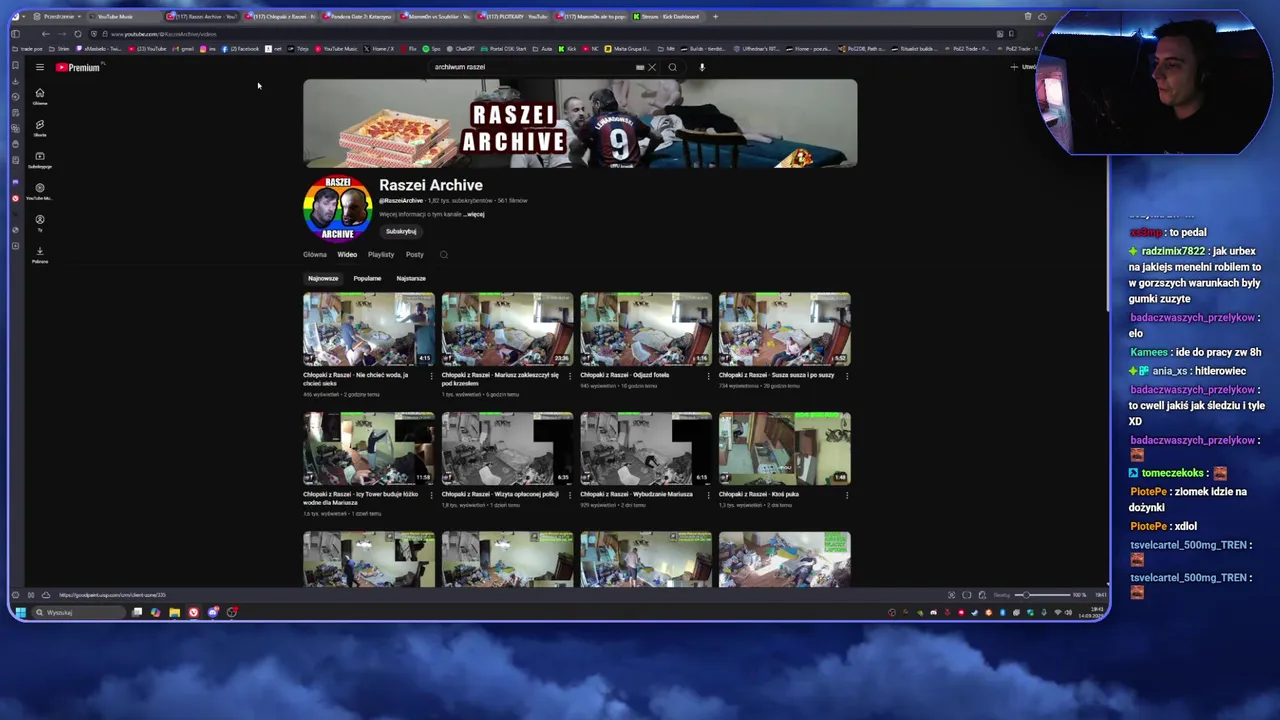Click the browser address bar URL
Screen dimensions: 1280x720
pyautogui.click(x=164, y=34)
